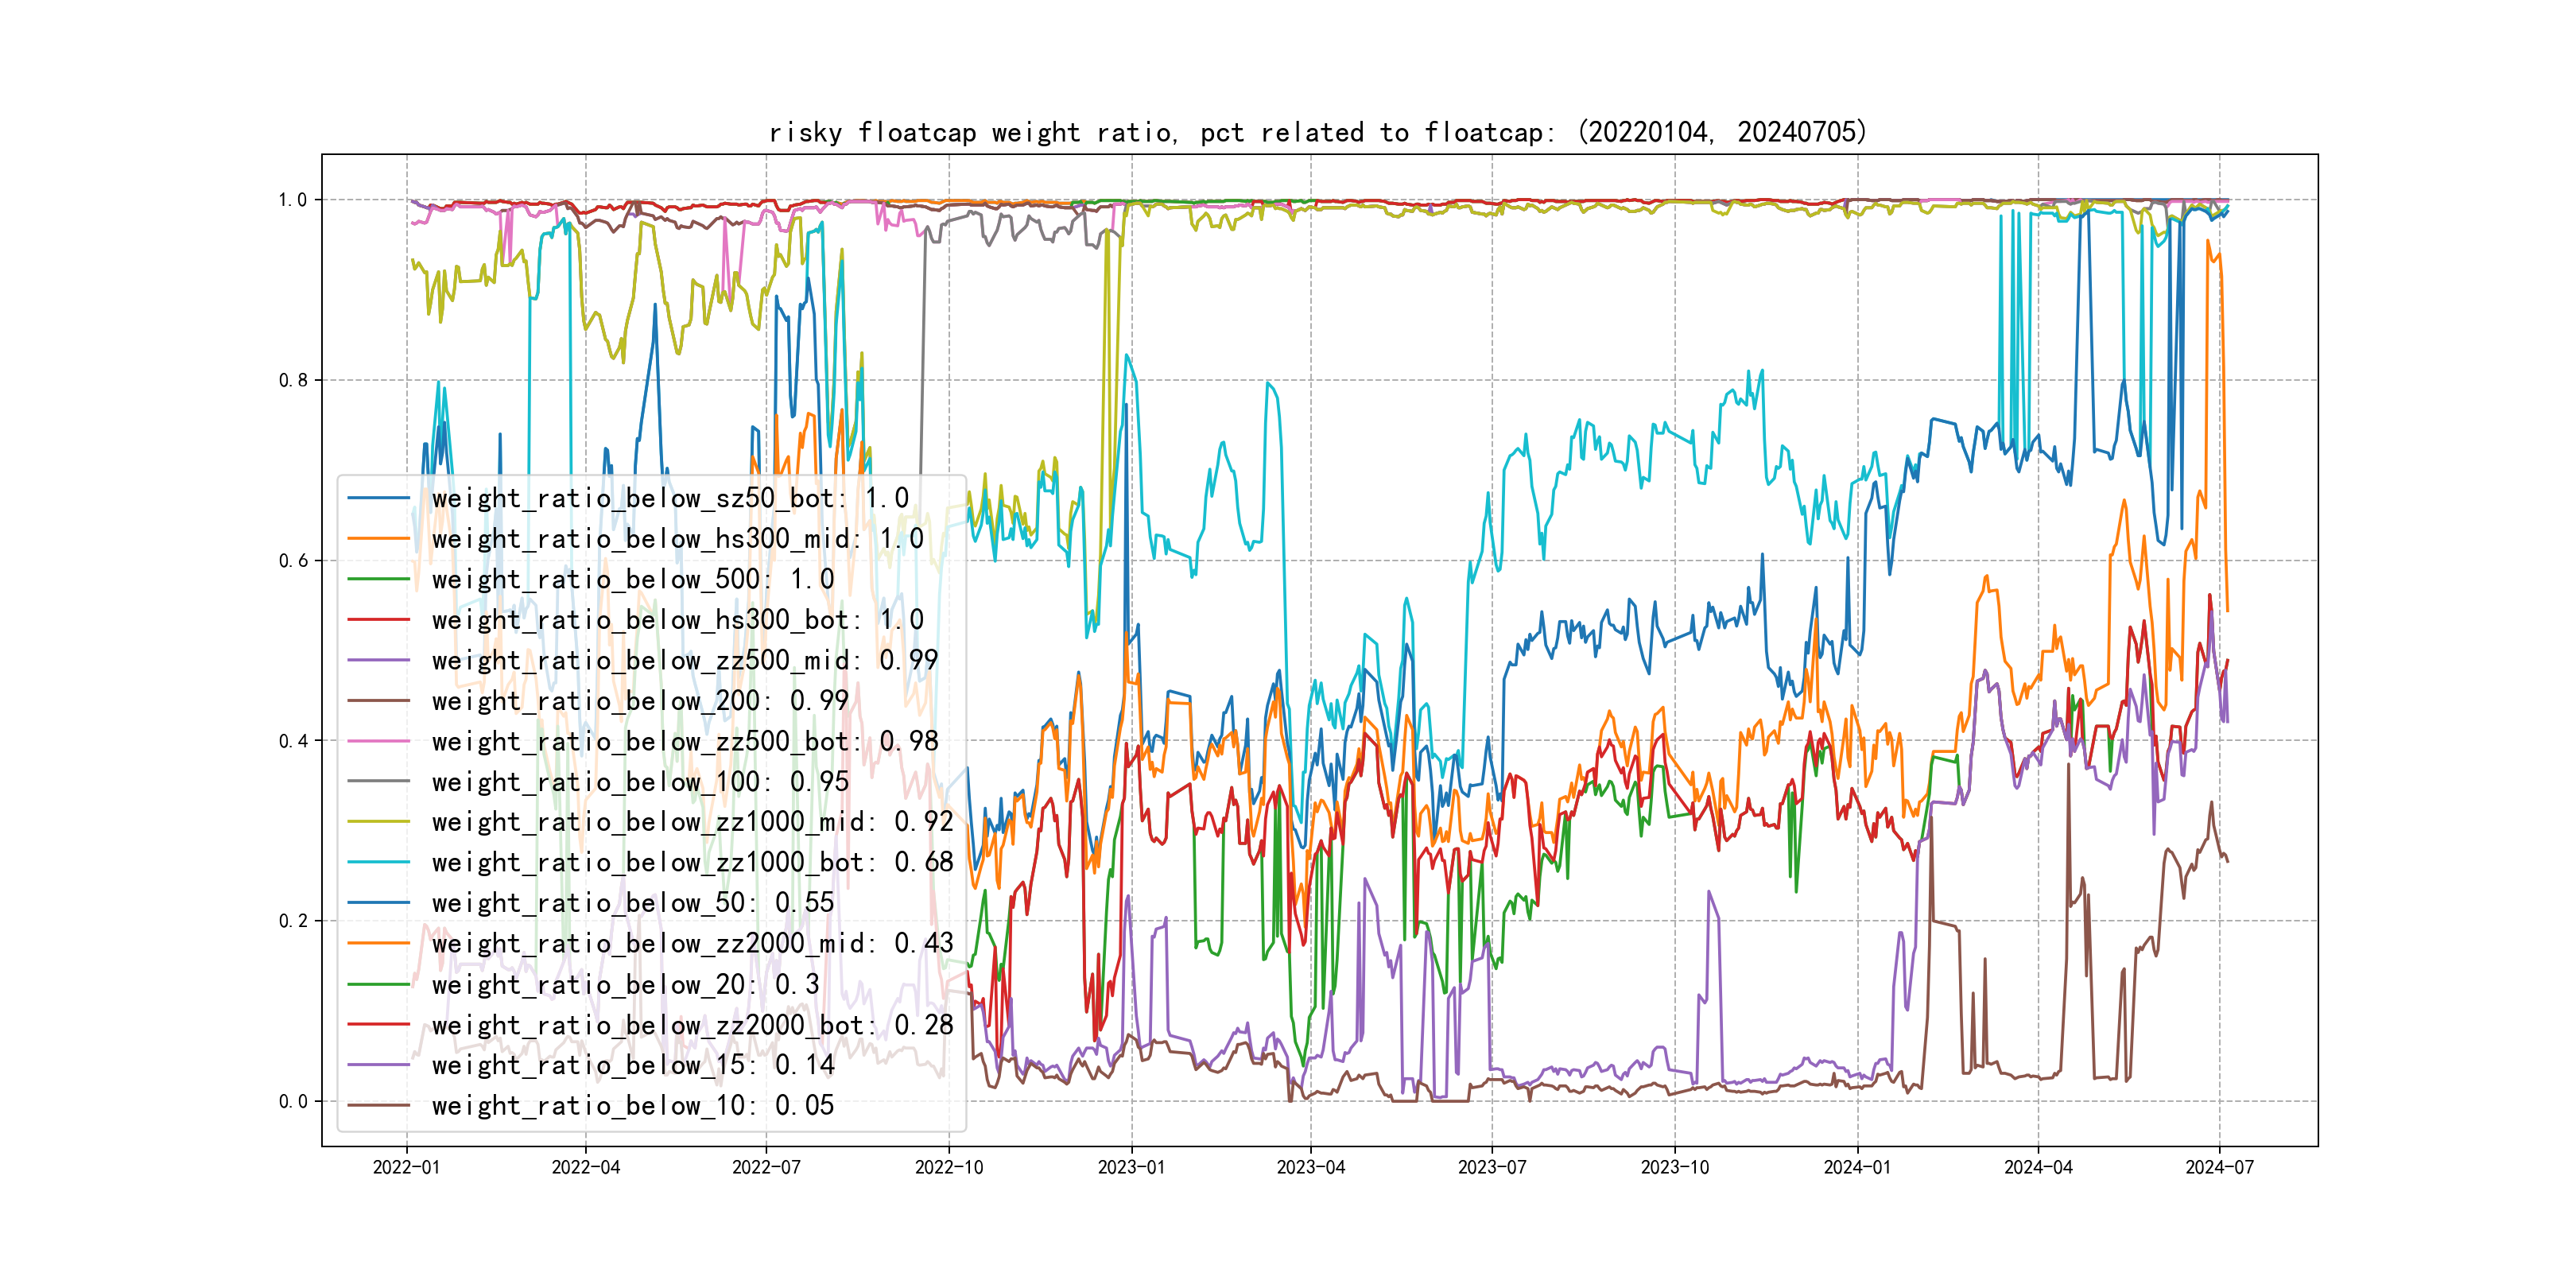This screenshot has width=2576, height=1288.
Task: Click the 2023-01 x-axis tick label
Action: coord(1131,1167)
